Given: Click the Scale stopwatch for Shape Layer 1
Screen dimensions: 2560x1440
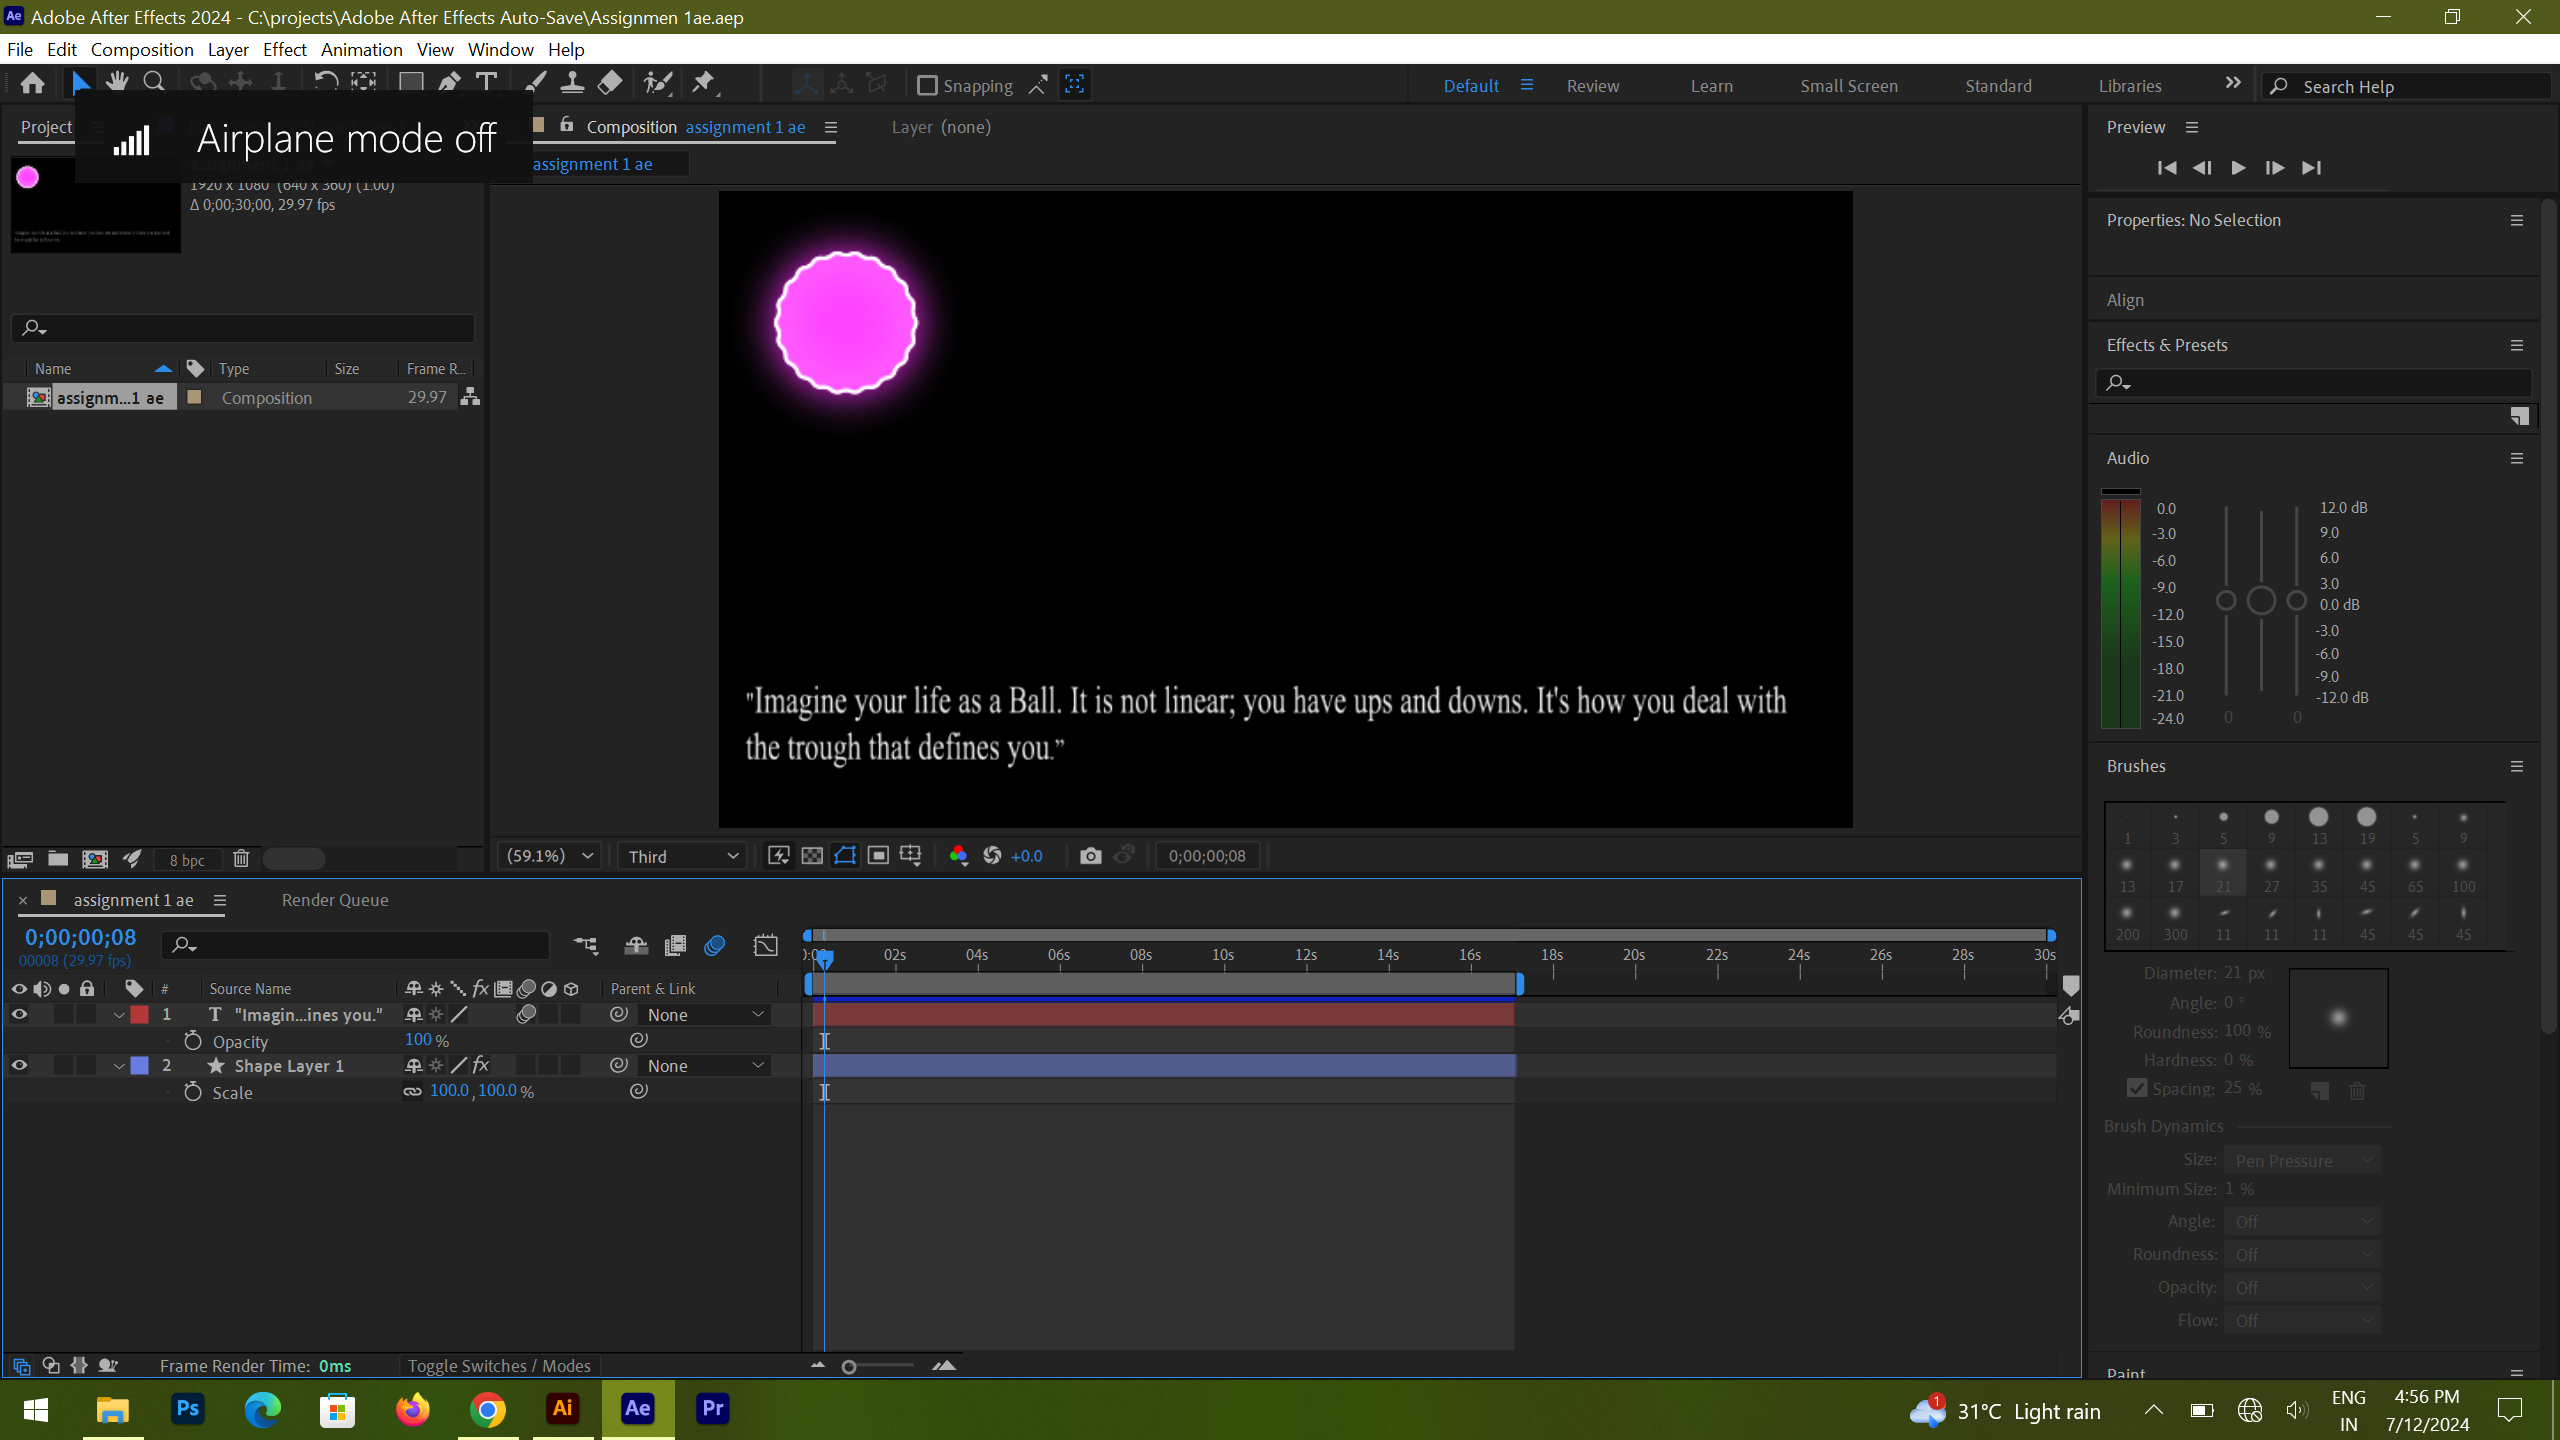Looking at the screenshot, I should tap(193, 1092).
